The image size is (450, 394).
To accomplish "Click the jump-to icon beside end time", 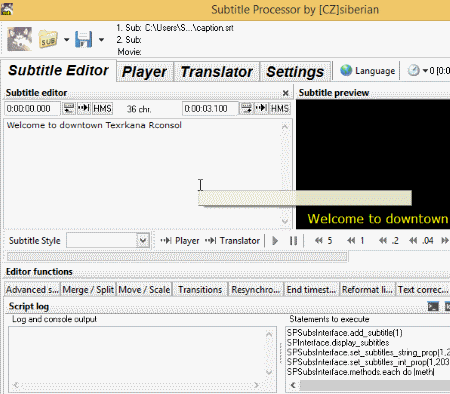I will click(261, 108).
